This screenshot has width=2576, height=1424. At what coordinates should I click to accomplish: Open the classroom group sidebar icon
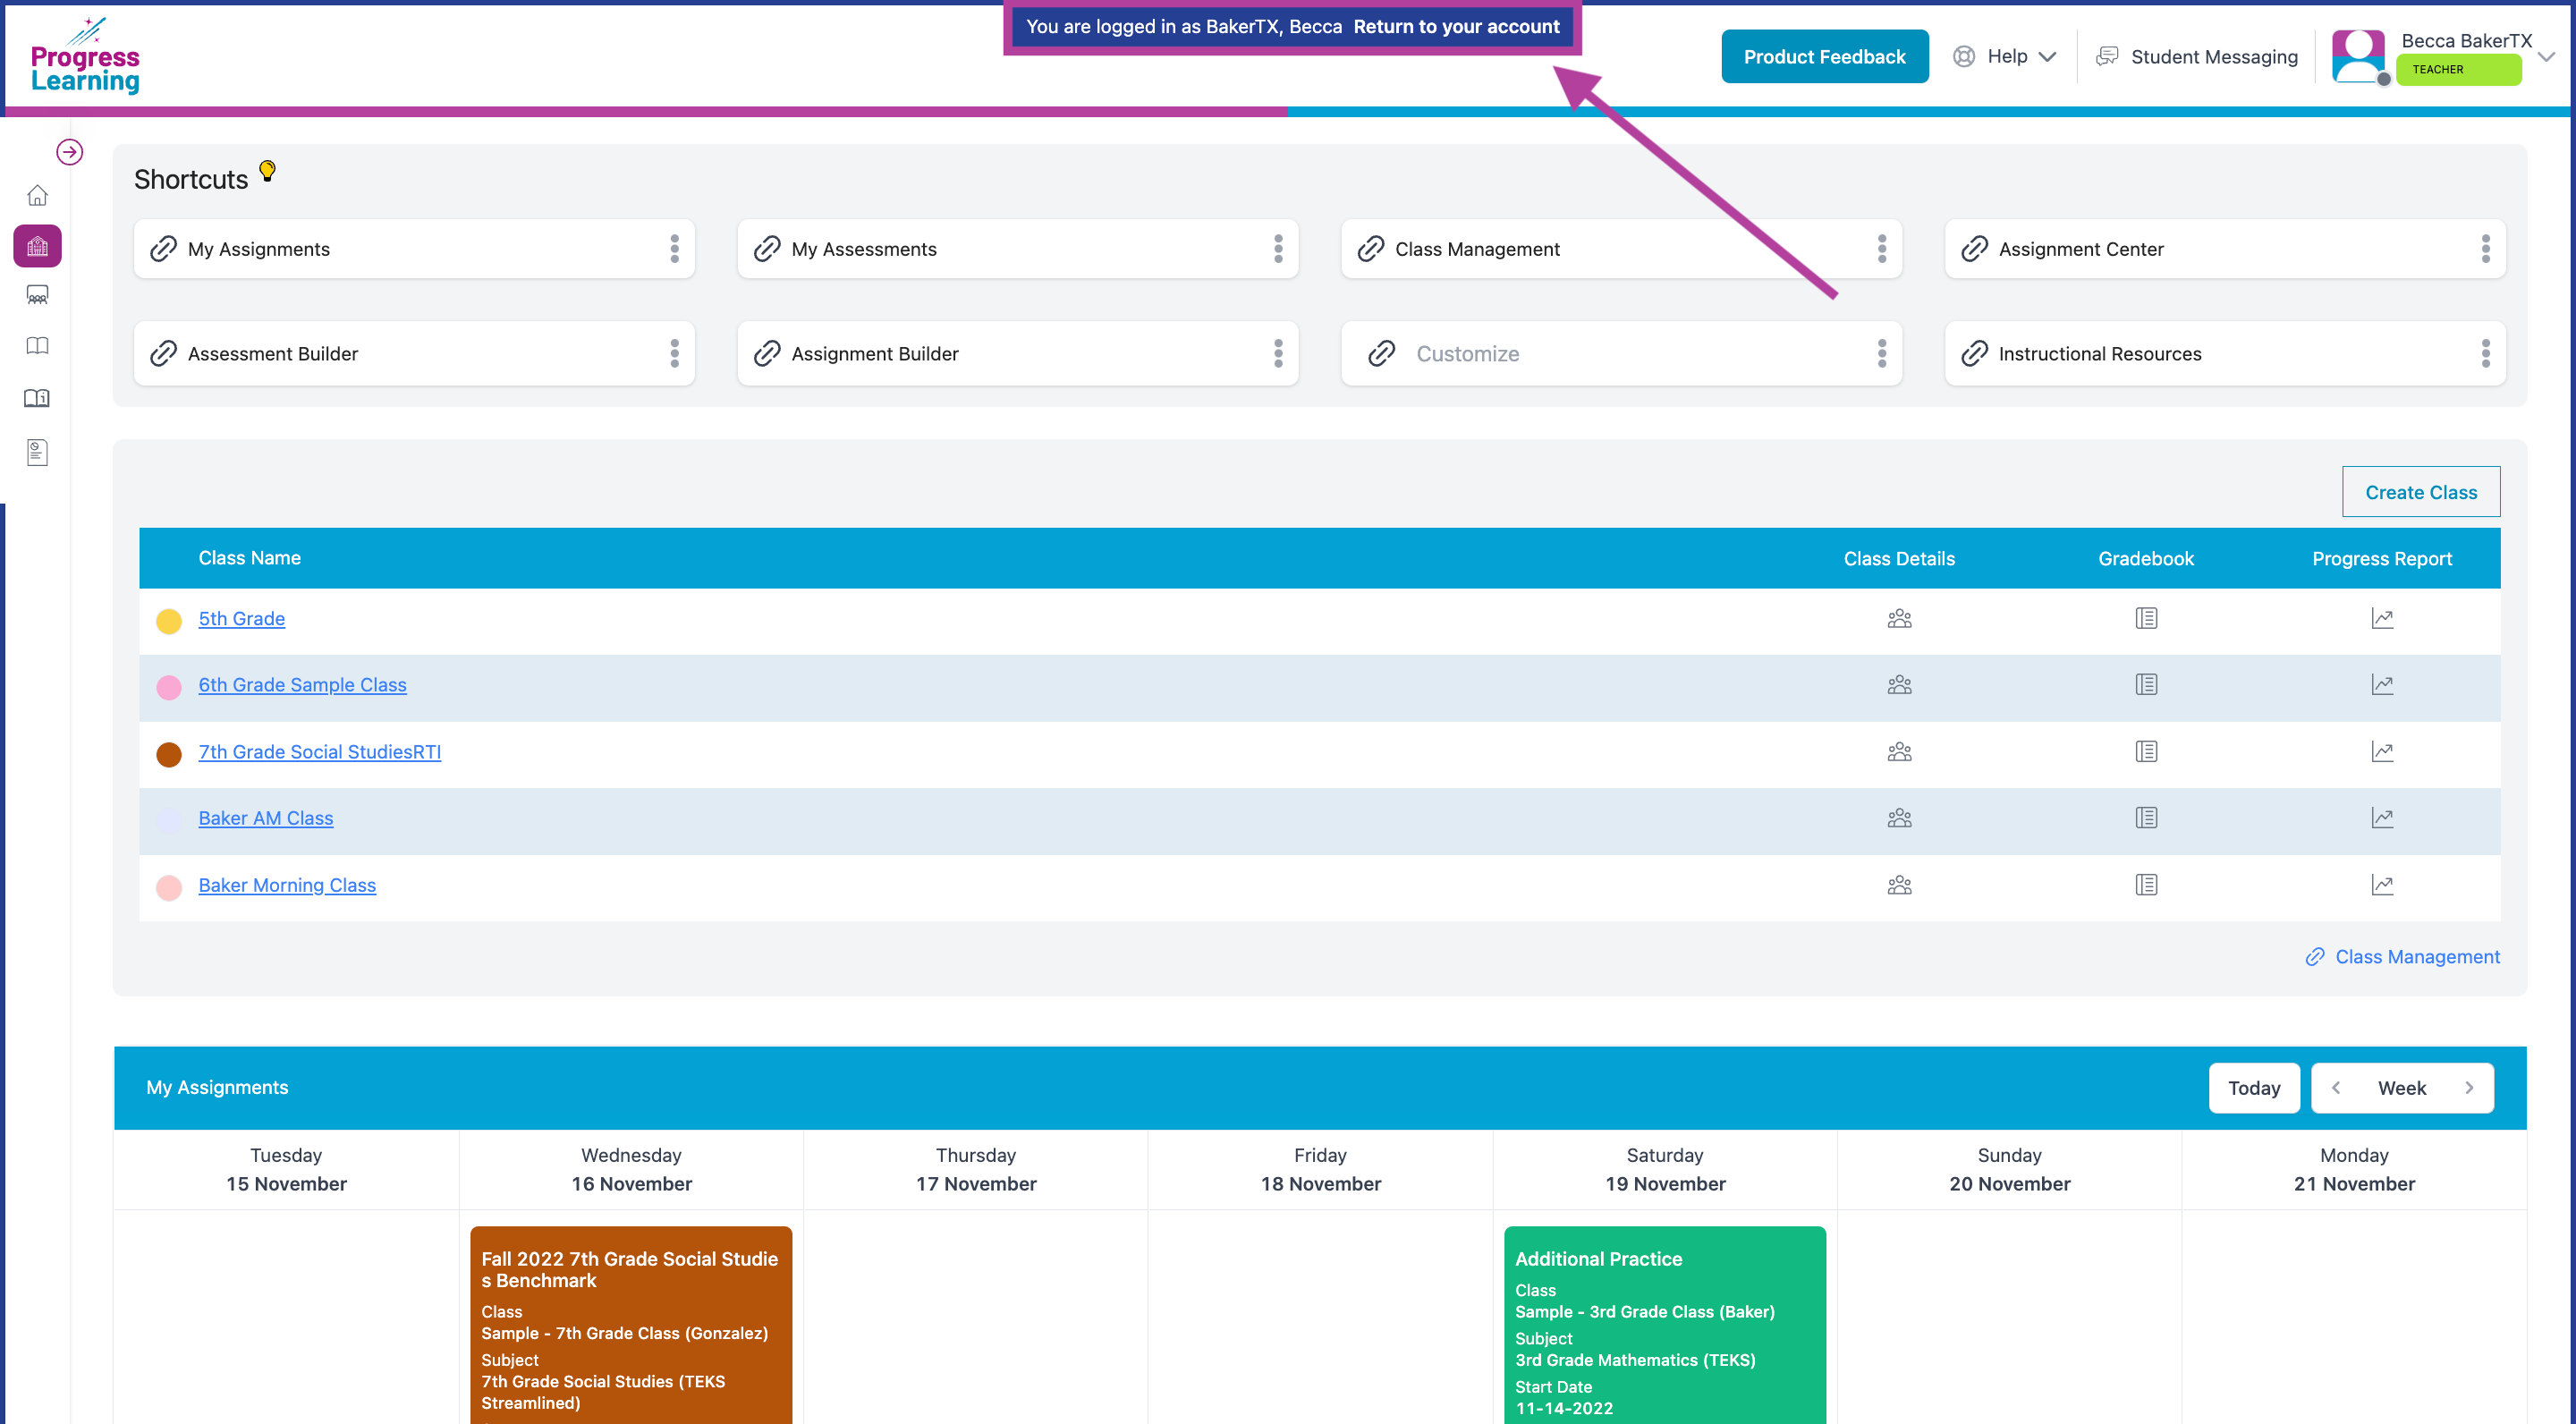pyautogui.click(x=37, y=295)
